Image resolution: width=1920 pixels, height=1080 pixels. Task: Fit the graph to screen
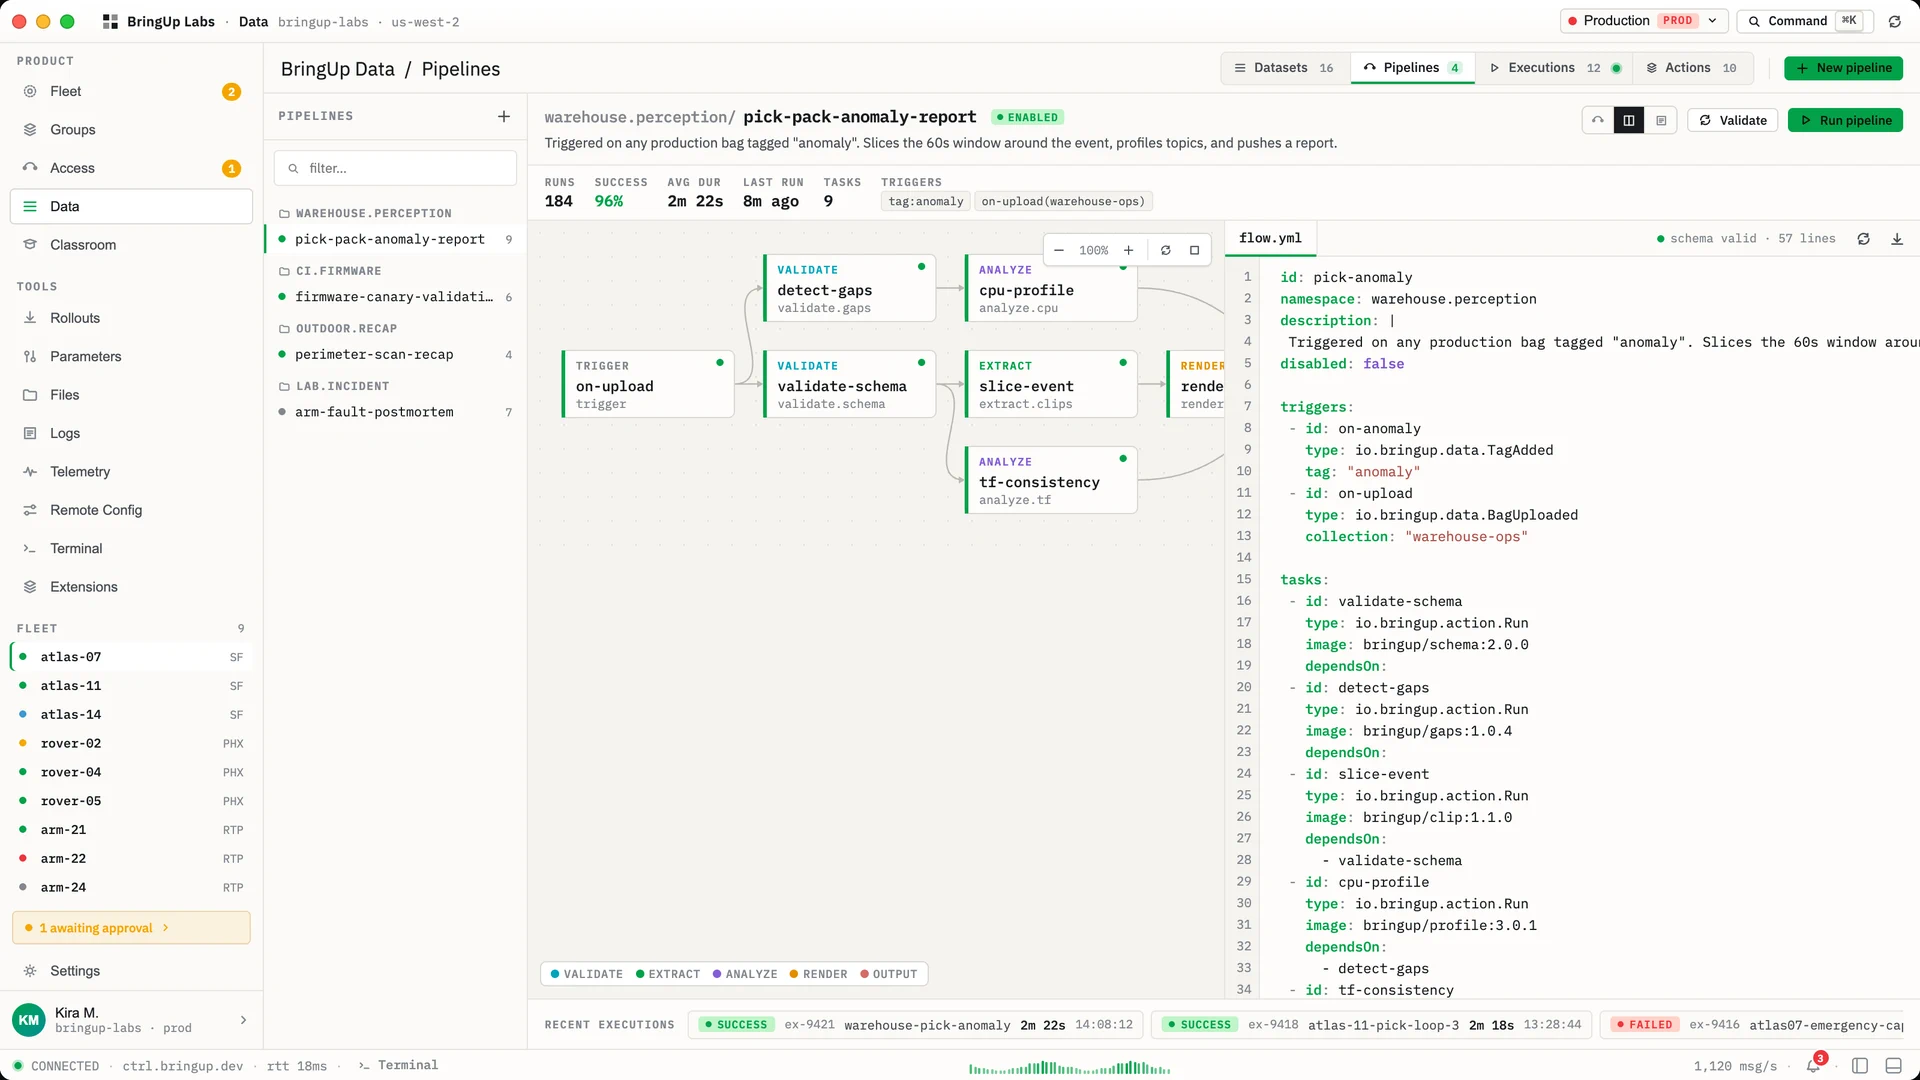pyautogui.click(x=1195, y=250)
